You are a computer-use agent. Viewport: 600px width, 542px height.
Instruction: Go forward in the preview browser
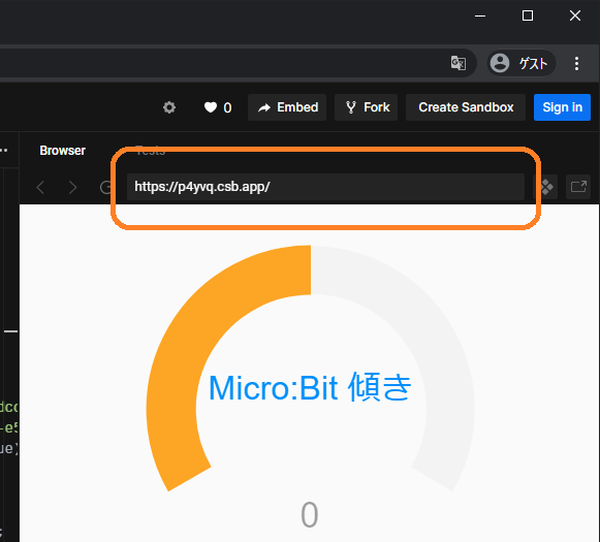pyautogui.click(x=73, y=187)
